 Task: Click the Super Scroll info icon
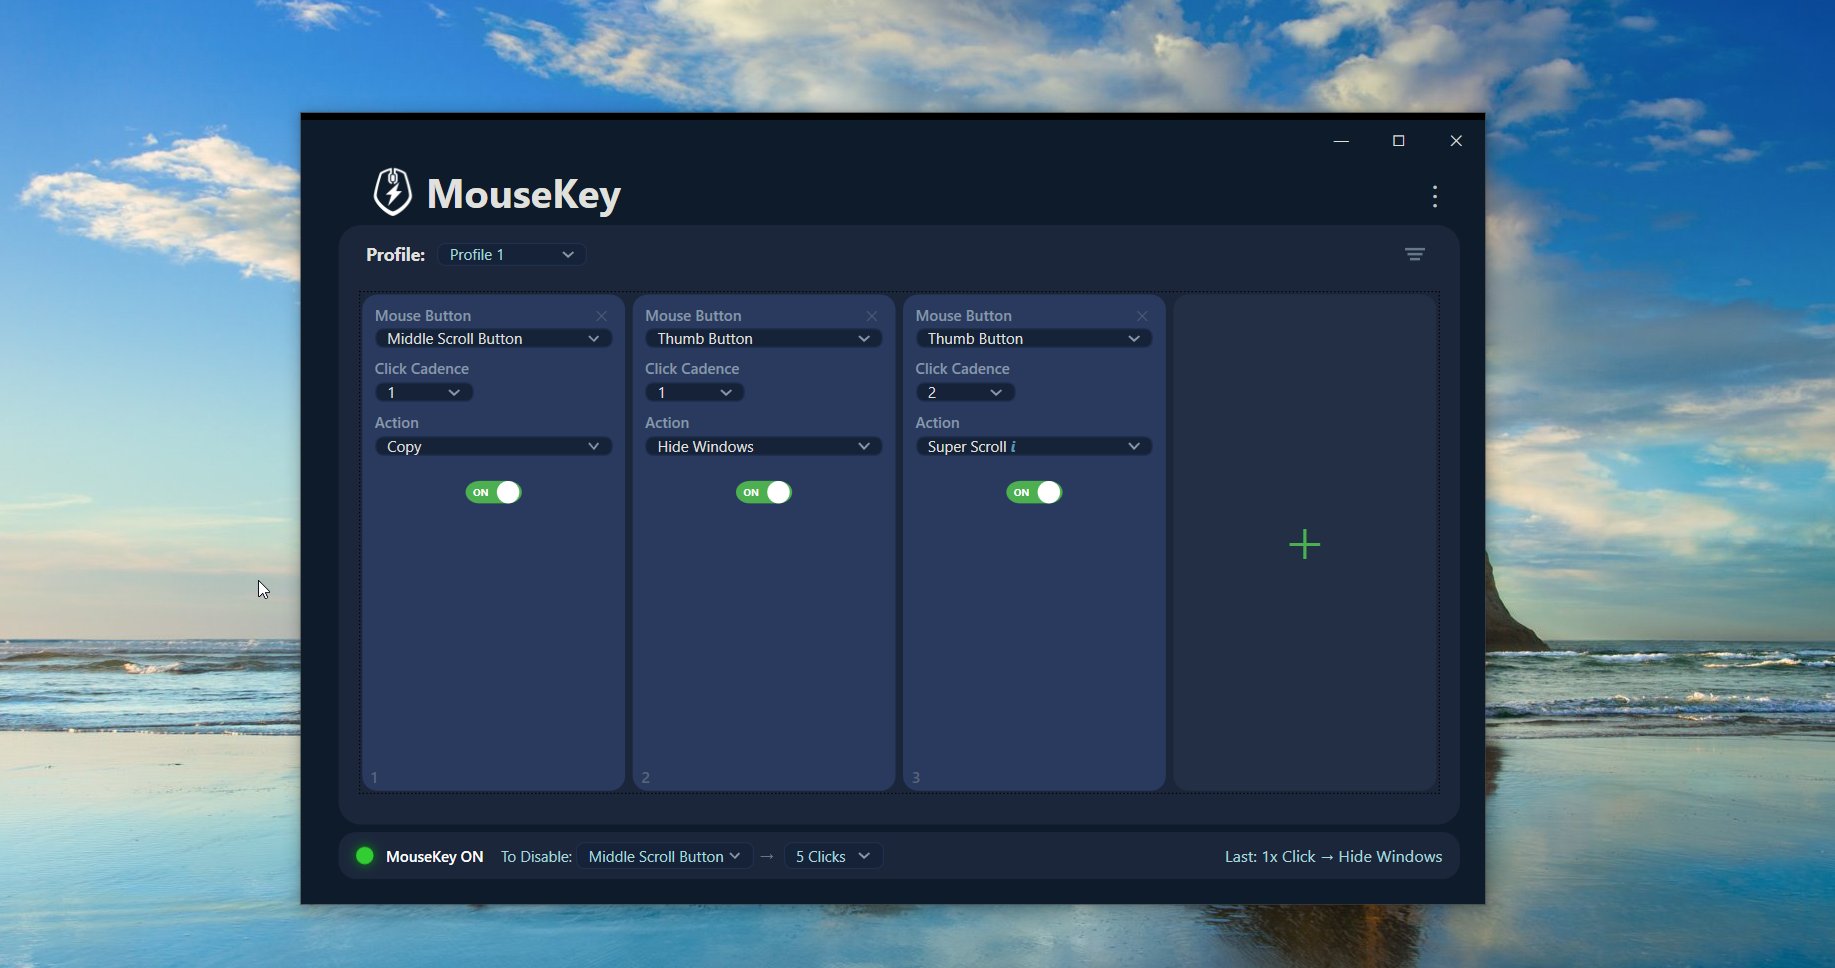[1013, 447]
